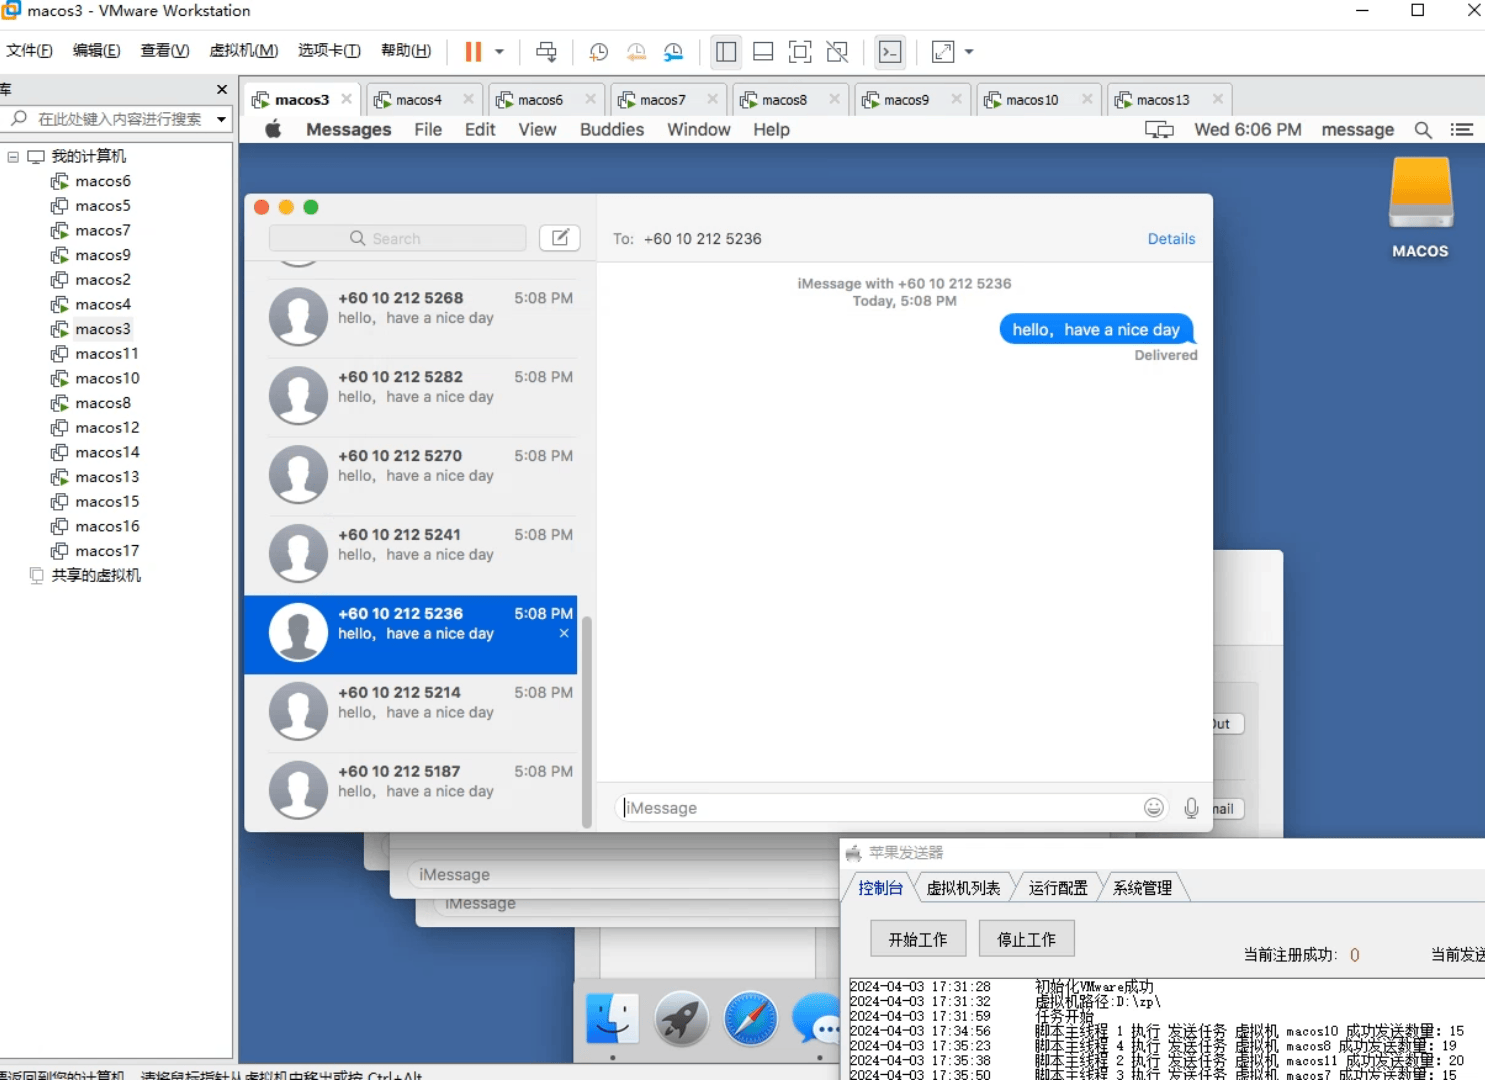Select macos17 in the library tree
The width and height of the screenshot is (1485, 1080).
coord(106,551)
